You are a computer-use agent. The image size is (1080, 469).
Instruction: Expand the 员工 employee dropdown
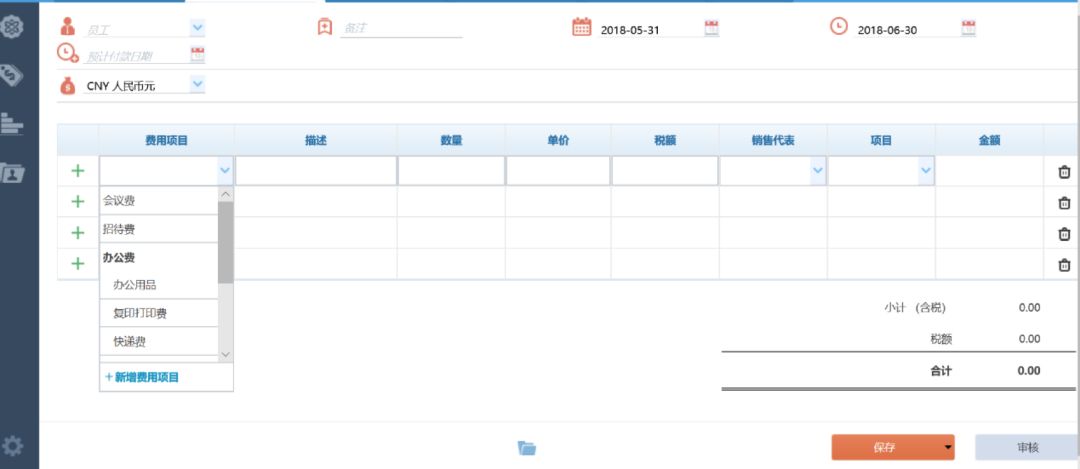pos(197,29)
